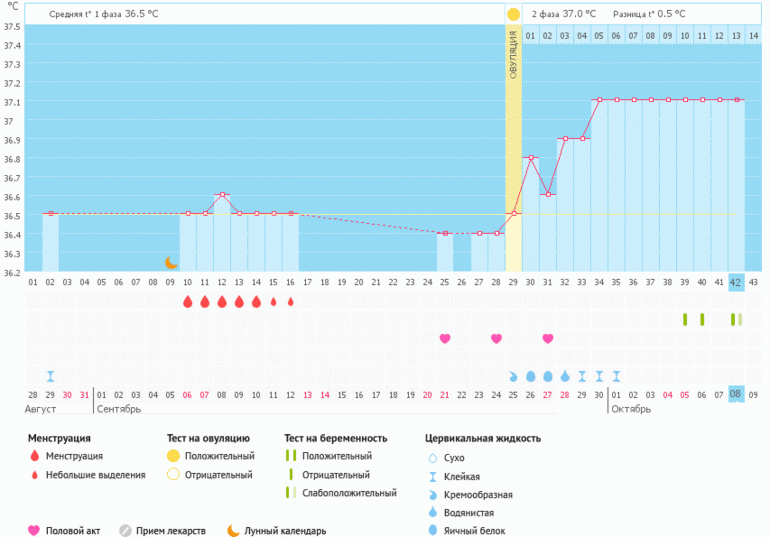Select the highlighted cycle day 42
Image resolution: width=770 pixels, height=537 pixels.
[736, 282]
